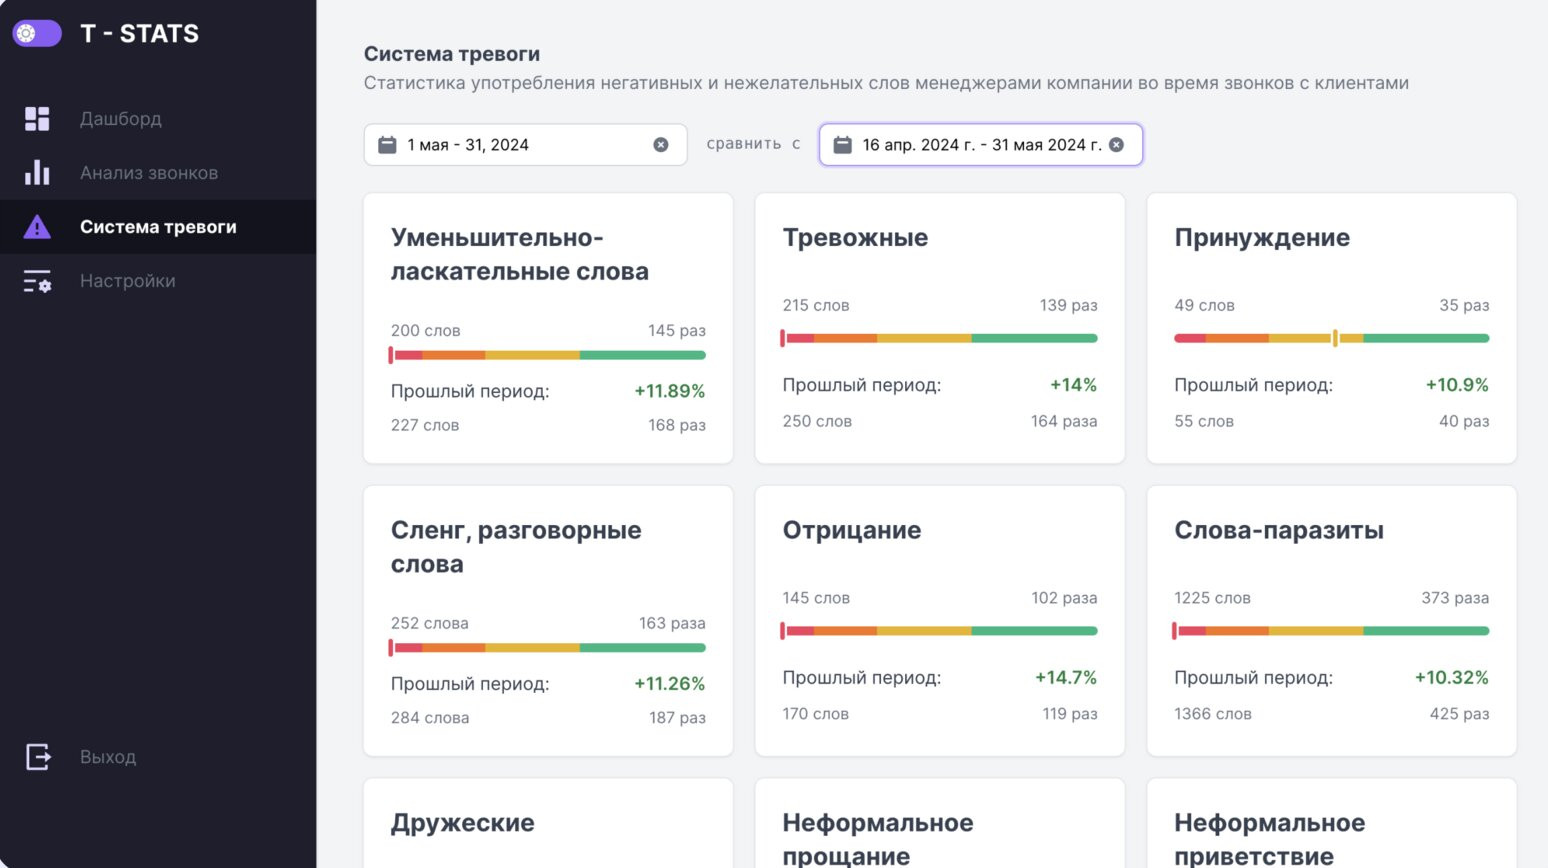
Task: Click the Выход logout icon
Action: (38, 757)
